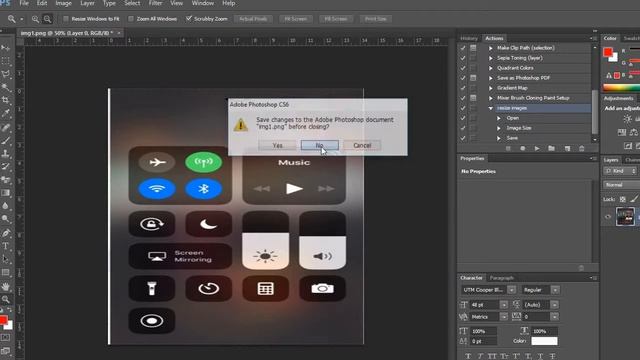Enable Resize Windows to Fit checkbox
The image size is (640, 360).
coord(66,19)
